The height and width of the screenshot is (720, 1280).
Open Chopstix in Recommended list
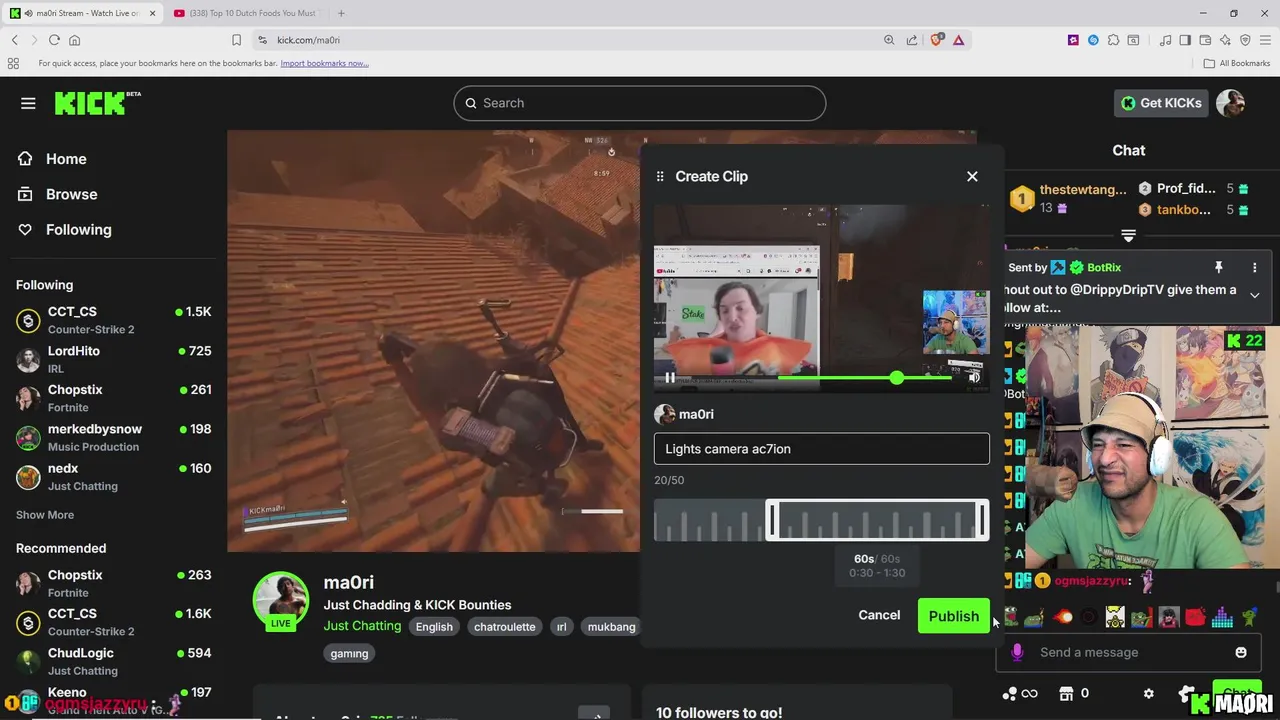click(x=114, y=583)
